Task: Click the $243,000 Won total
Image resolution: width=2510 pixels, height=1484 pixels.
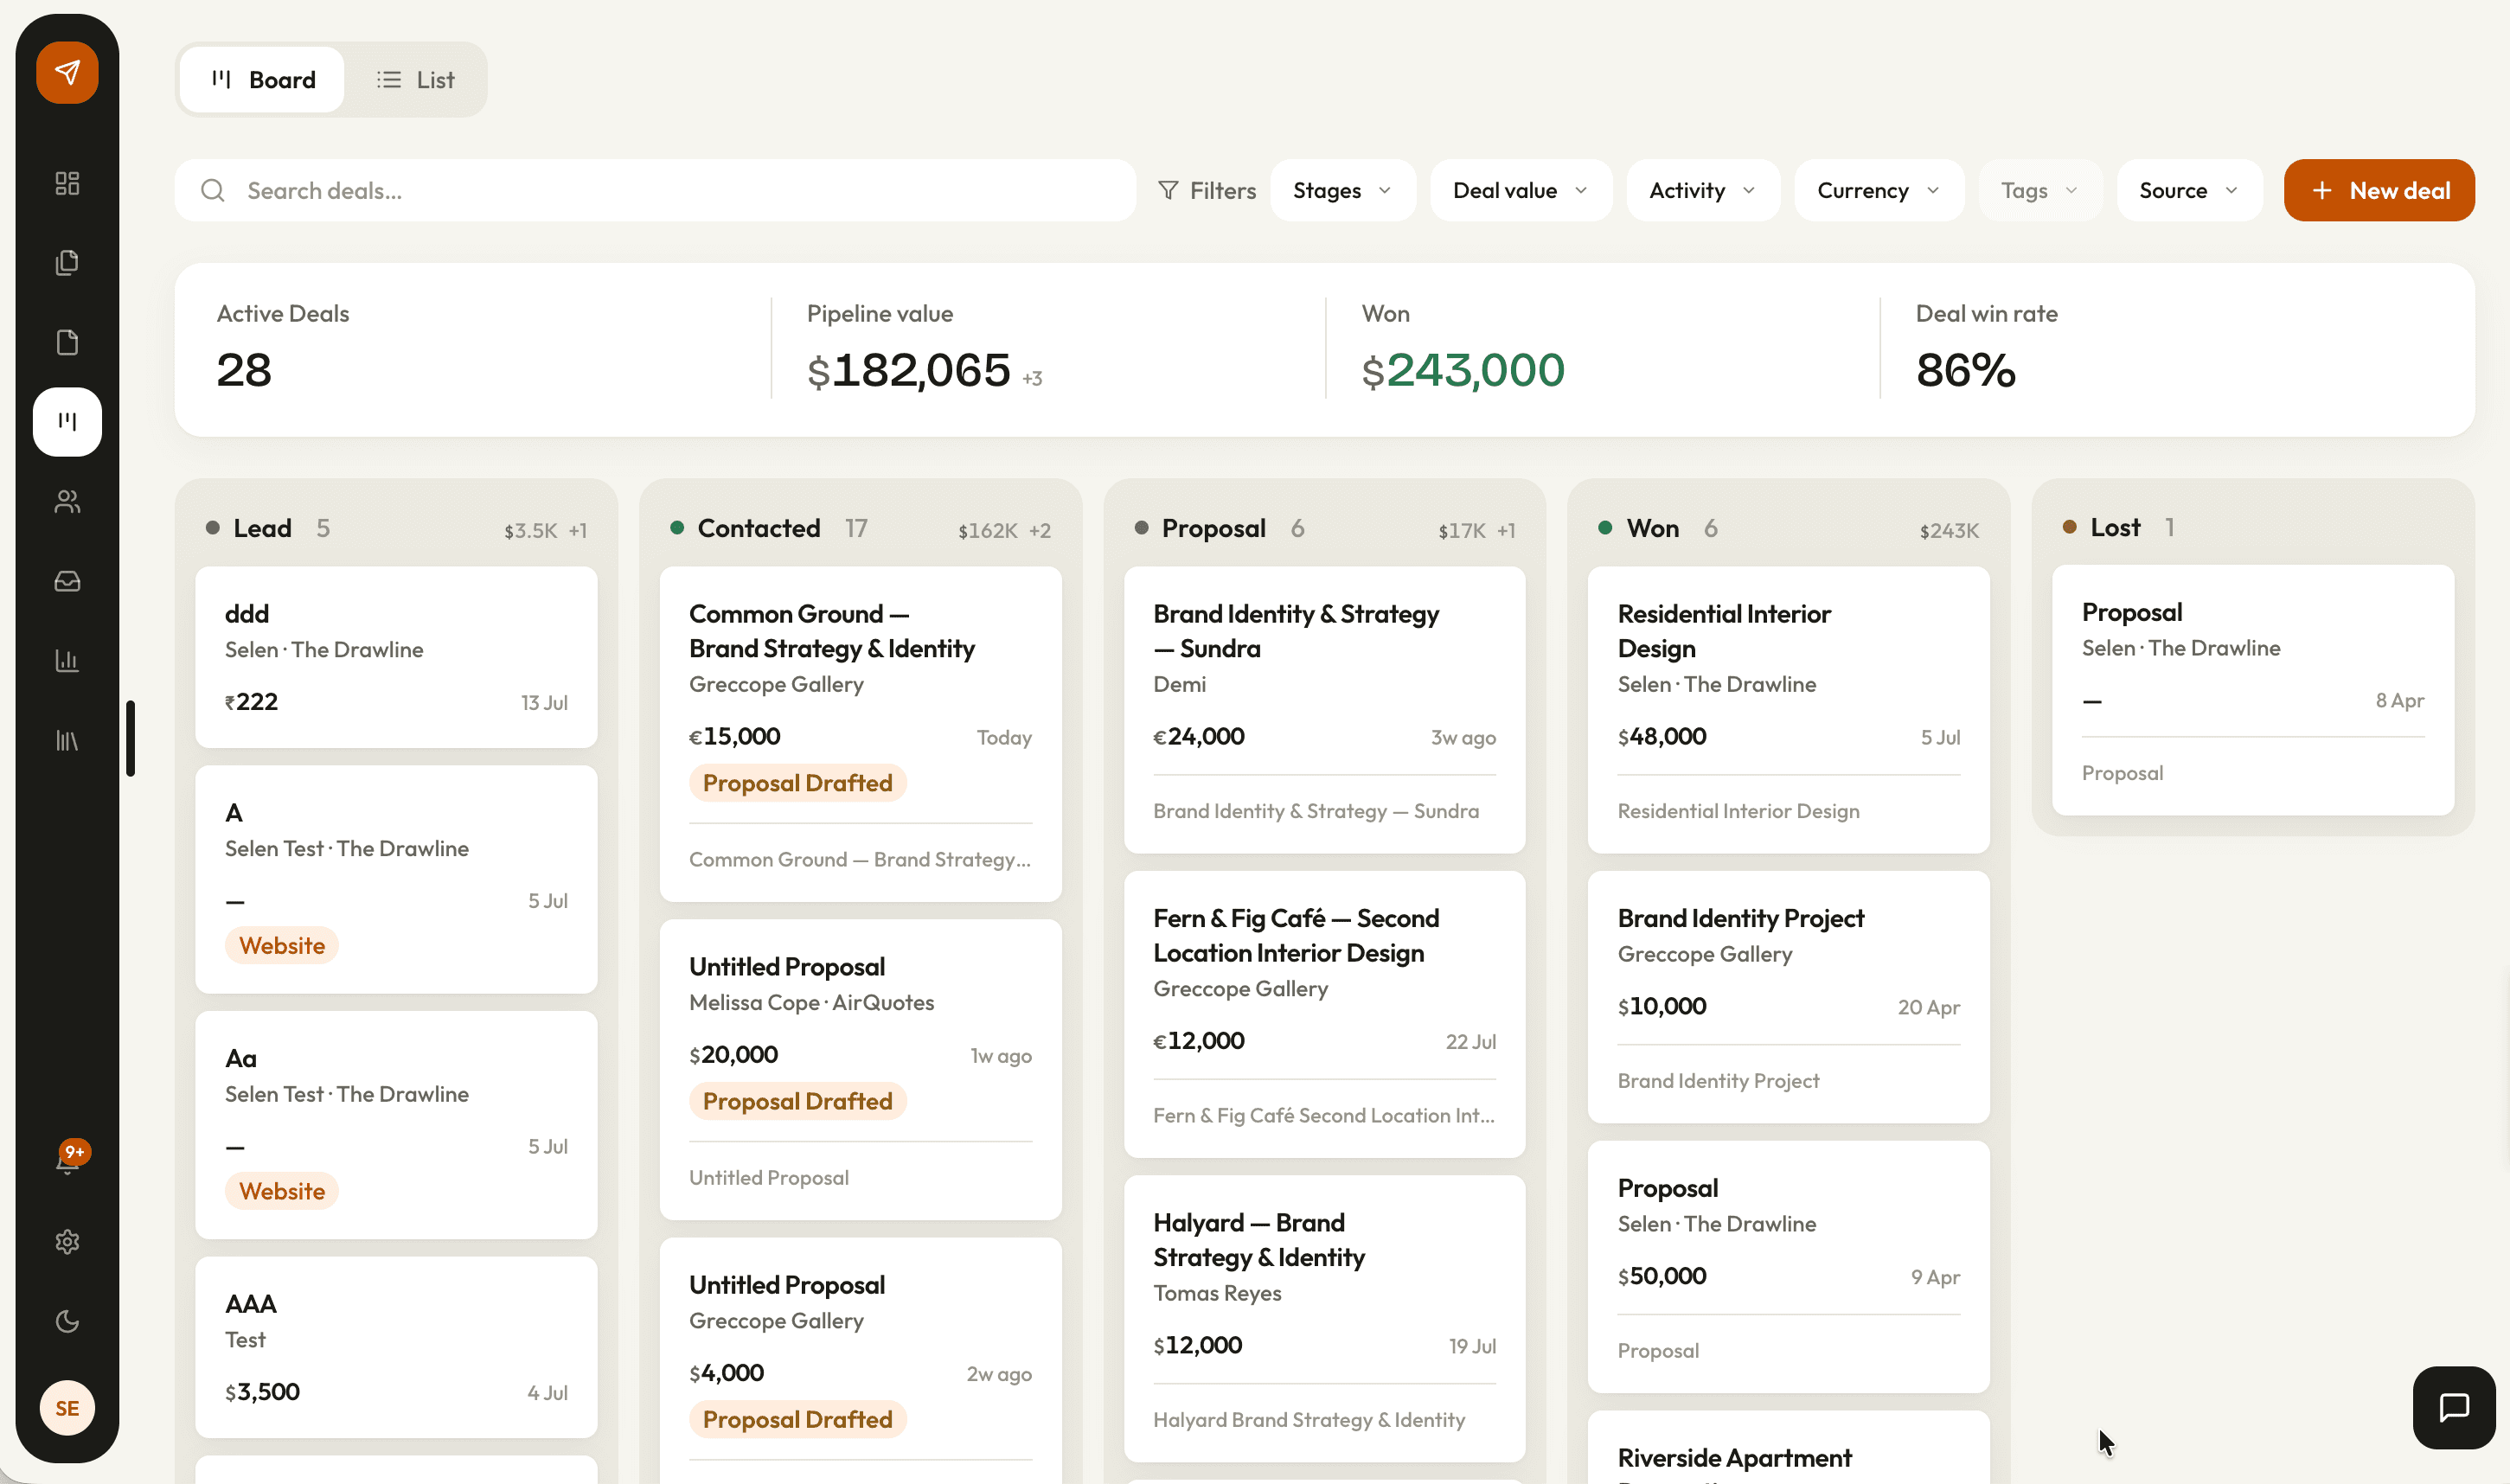Action: [1463, 370]
